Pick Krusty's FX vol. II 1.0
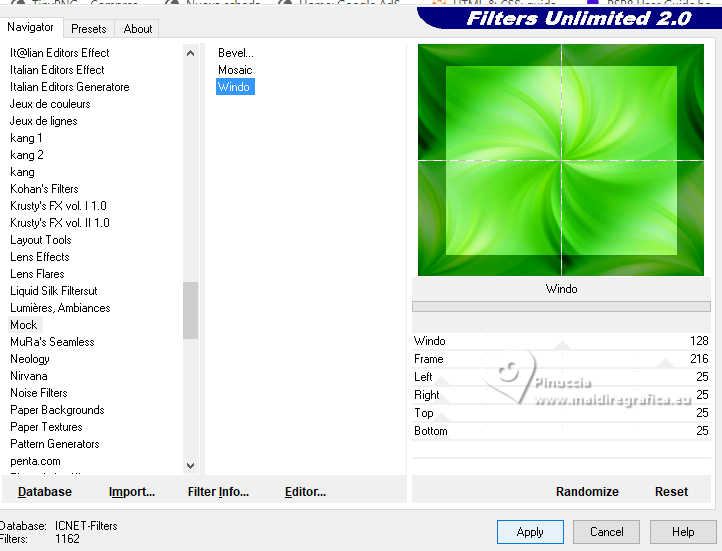The image size is (722, 551). [60, 223]
